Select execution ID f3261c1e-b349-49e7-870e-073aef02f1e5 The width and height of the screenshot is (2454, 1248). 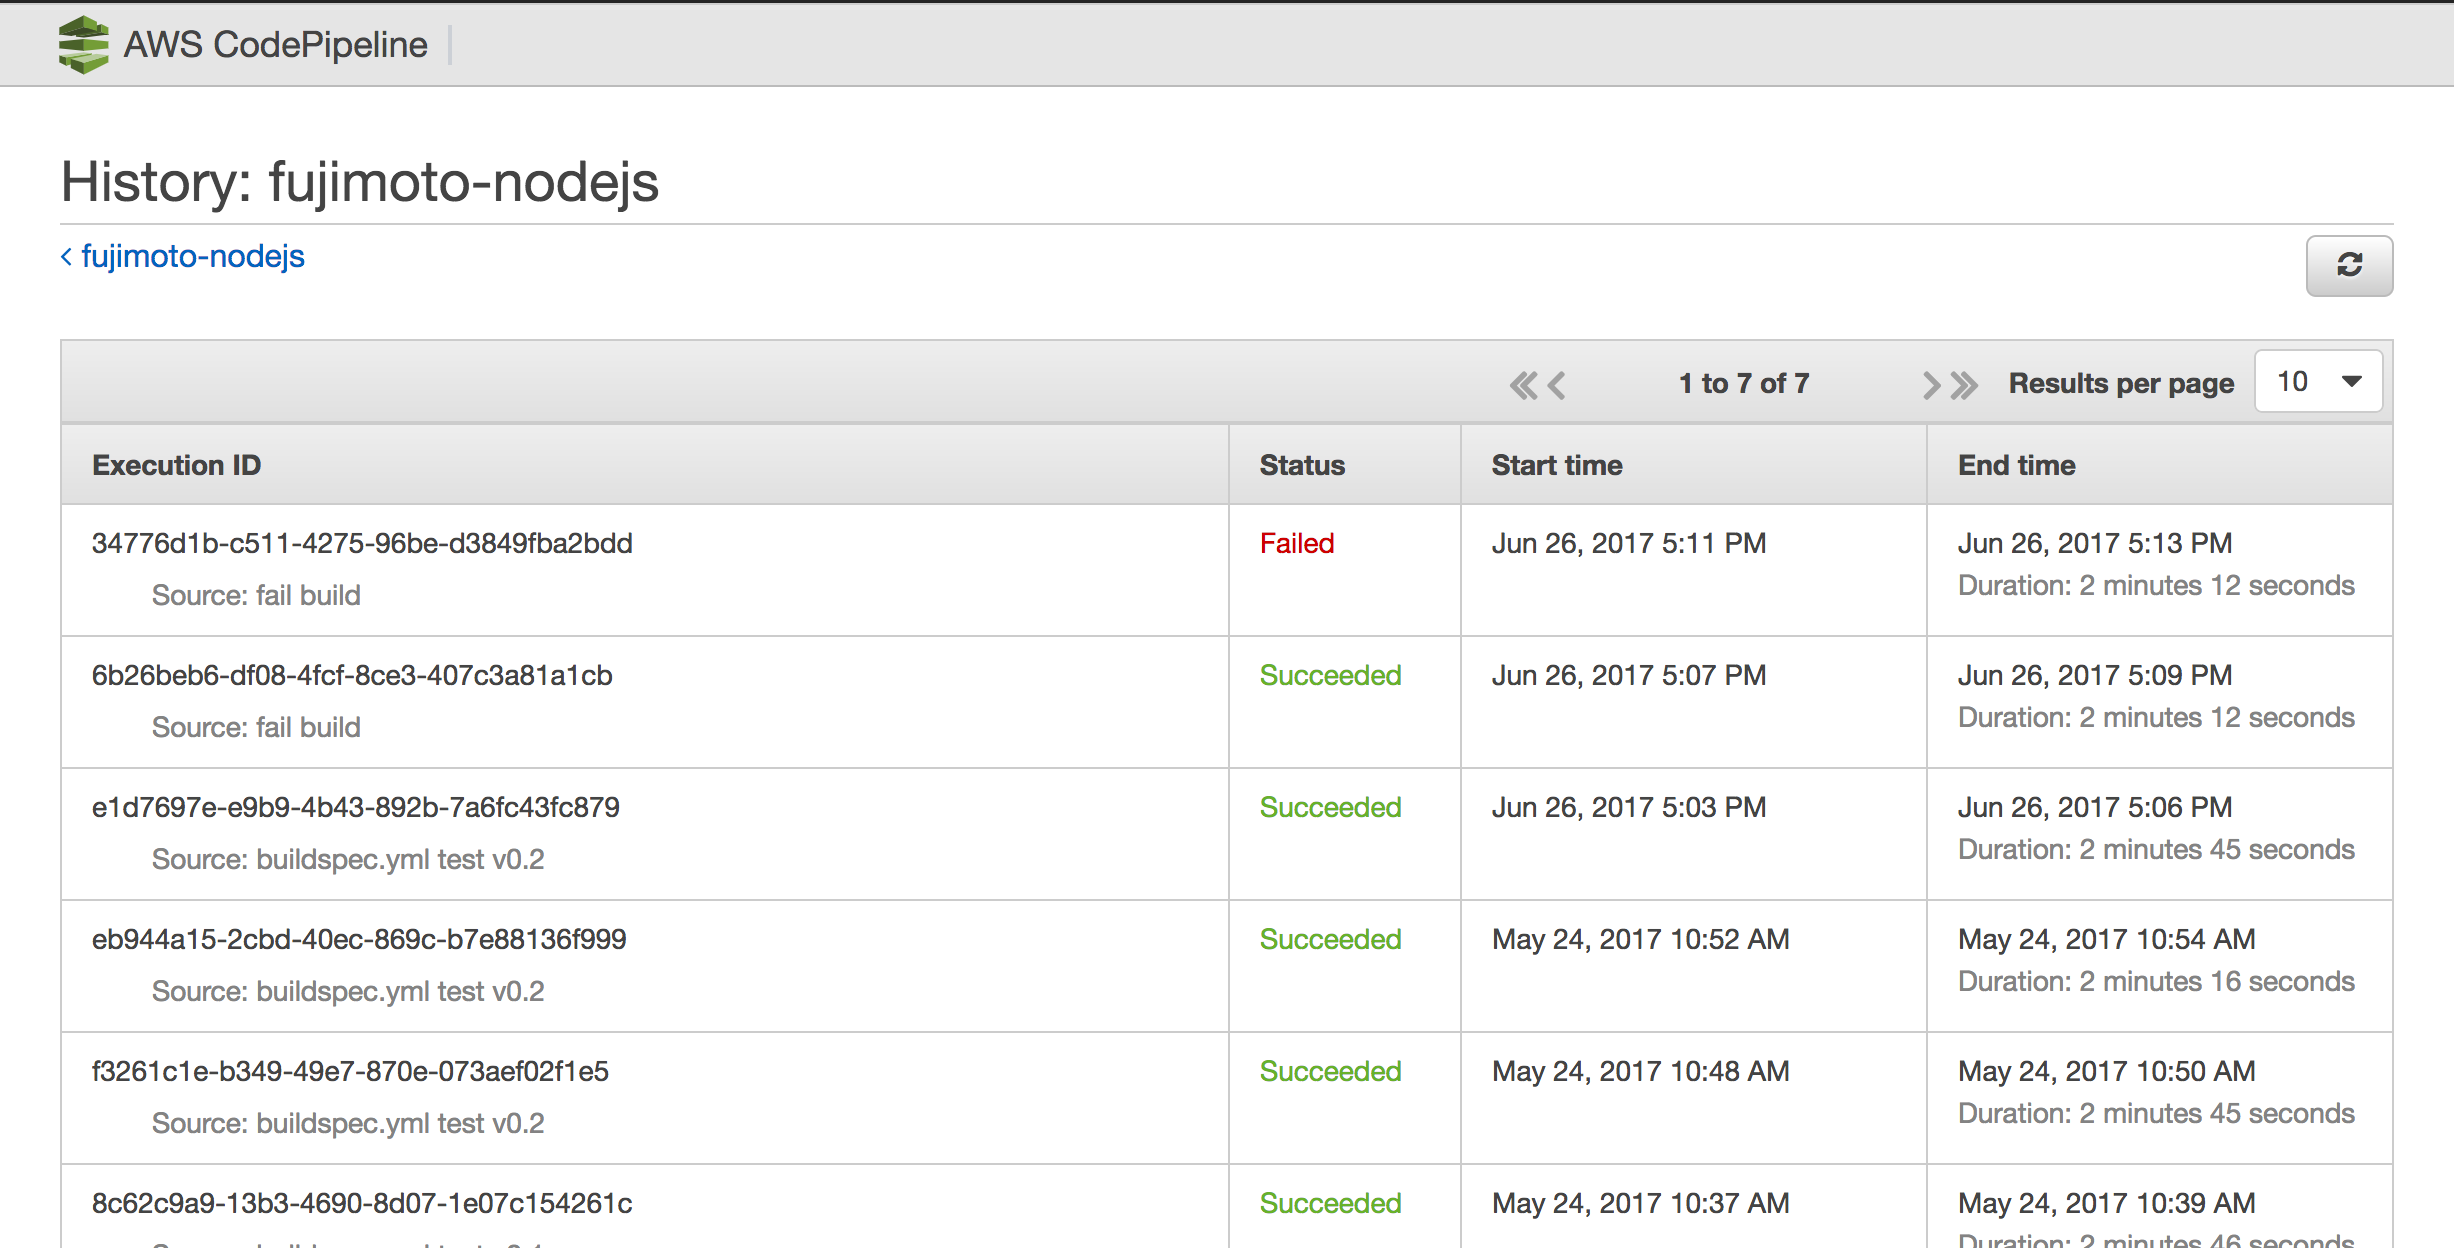[x=350, y=1071]
